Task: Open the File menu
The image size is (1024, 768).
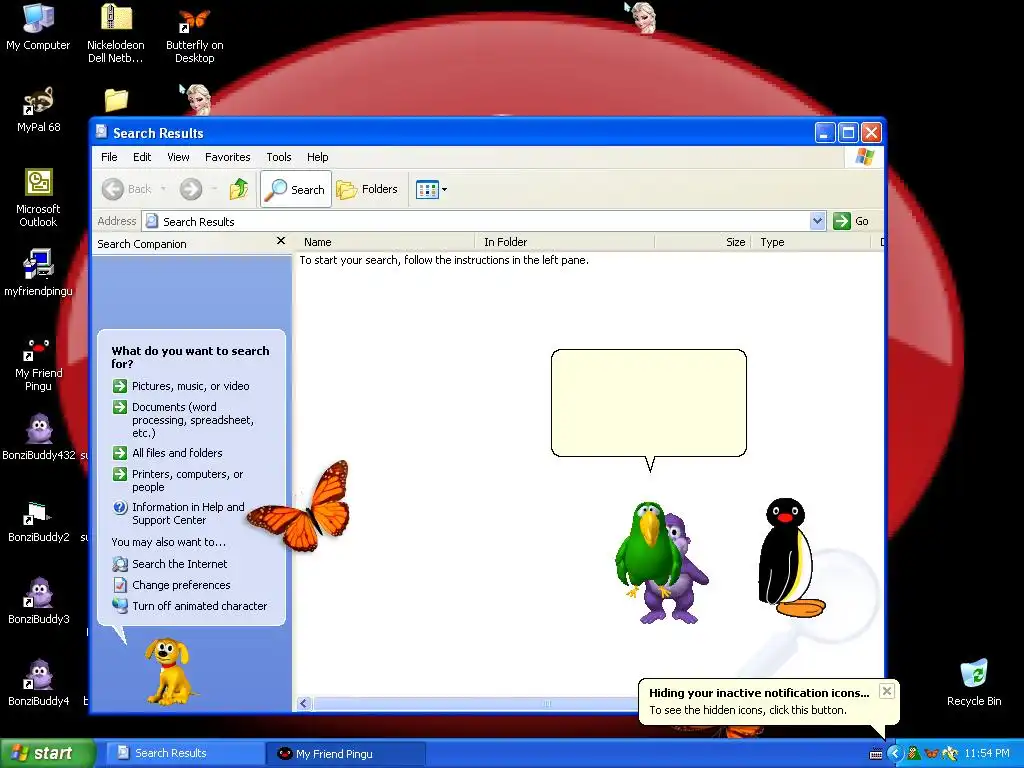Action: click(x=109, y=157)
